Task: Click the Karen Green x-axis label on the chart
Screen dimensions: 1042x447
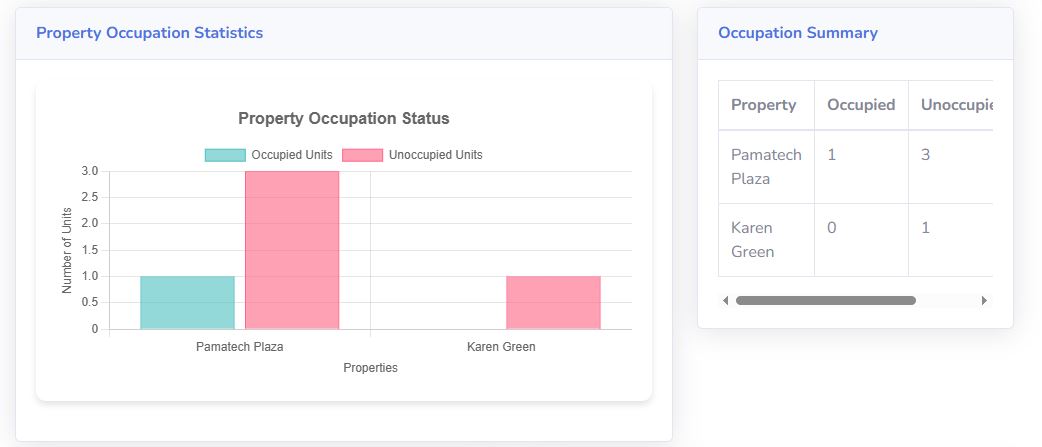Action: [501, 347]
